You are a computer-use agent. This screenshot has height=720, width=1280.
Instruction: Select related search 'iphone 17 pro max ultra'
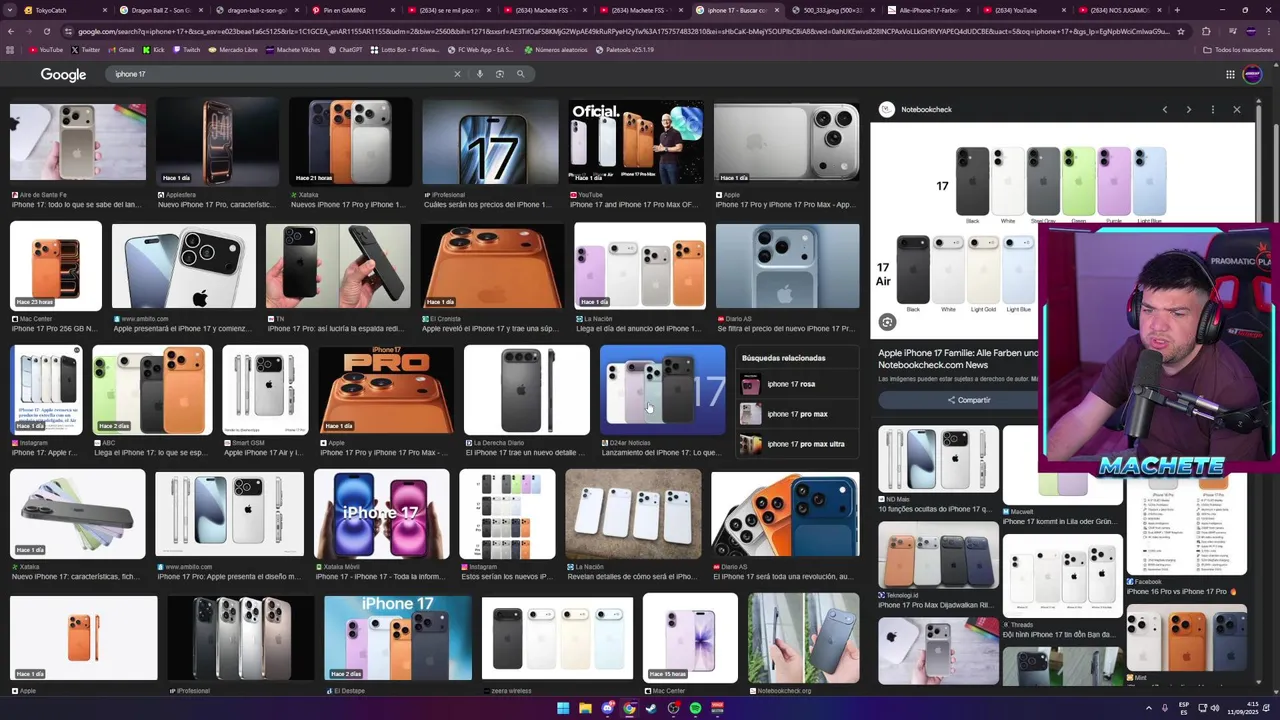click(x=797, y=444)
